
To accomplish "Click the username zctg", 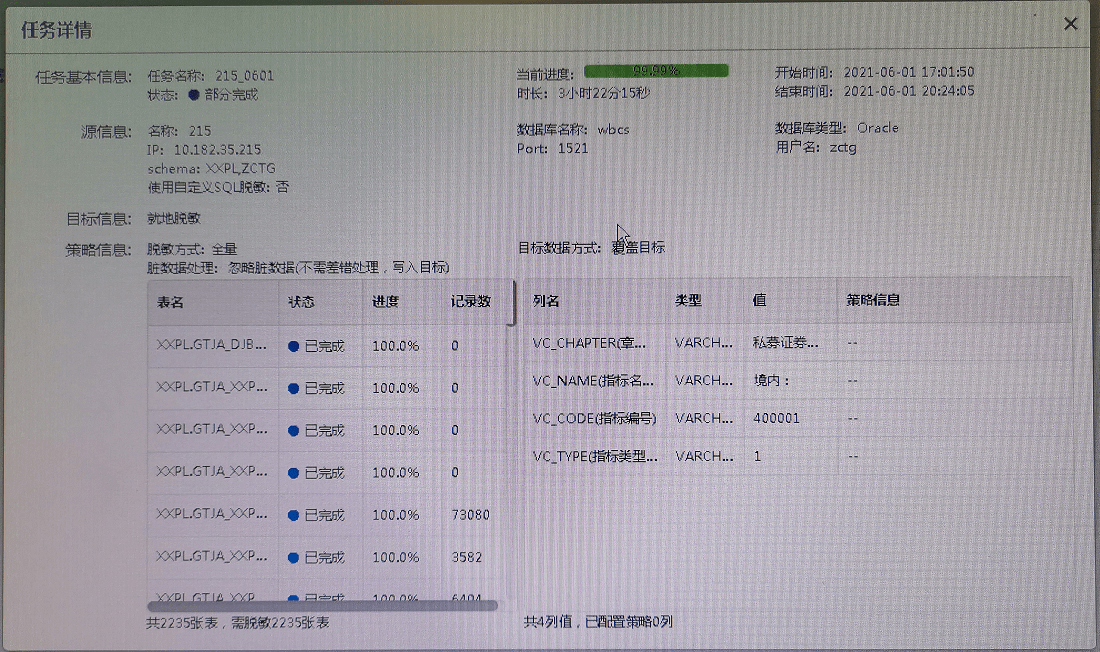I will pos(843,147).
